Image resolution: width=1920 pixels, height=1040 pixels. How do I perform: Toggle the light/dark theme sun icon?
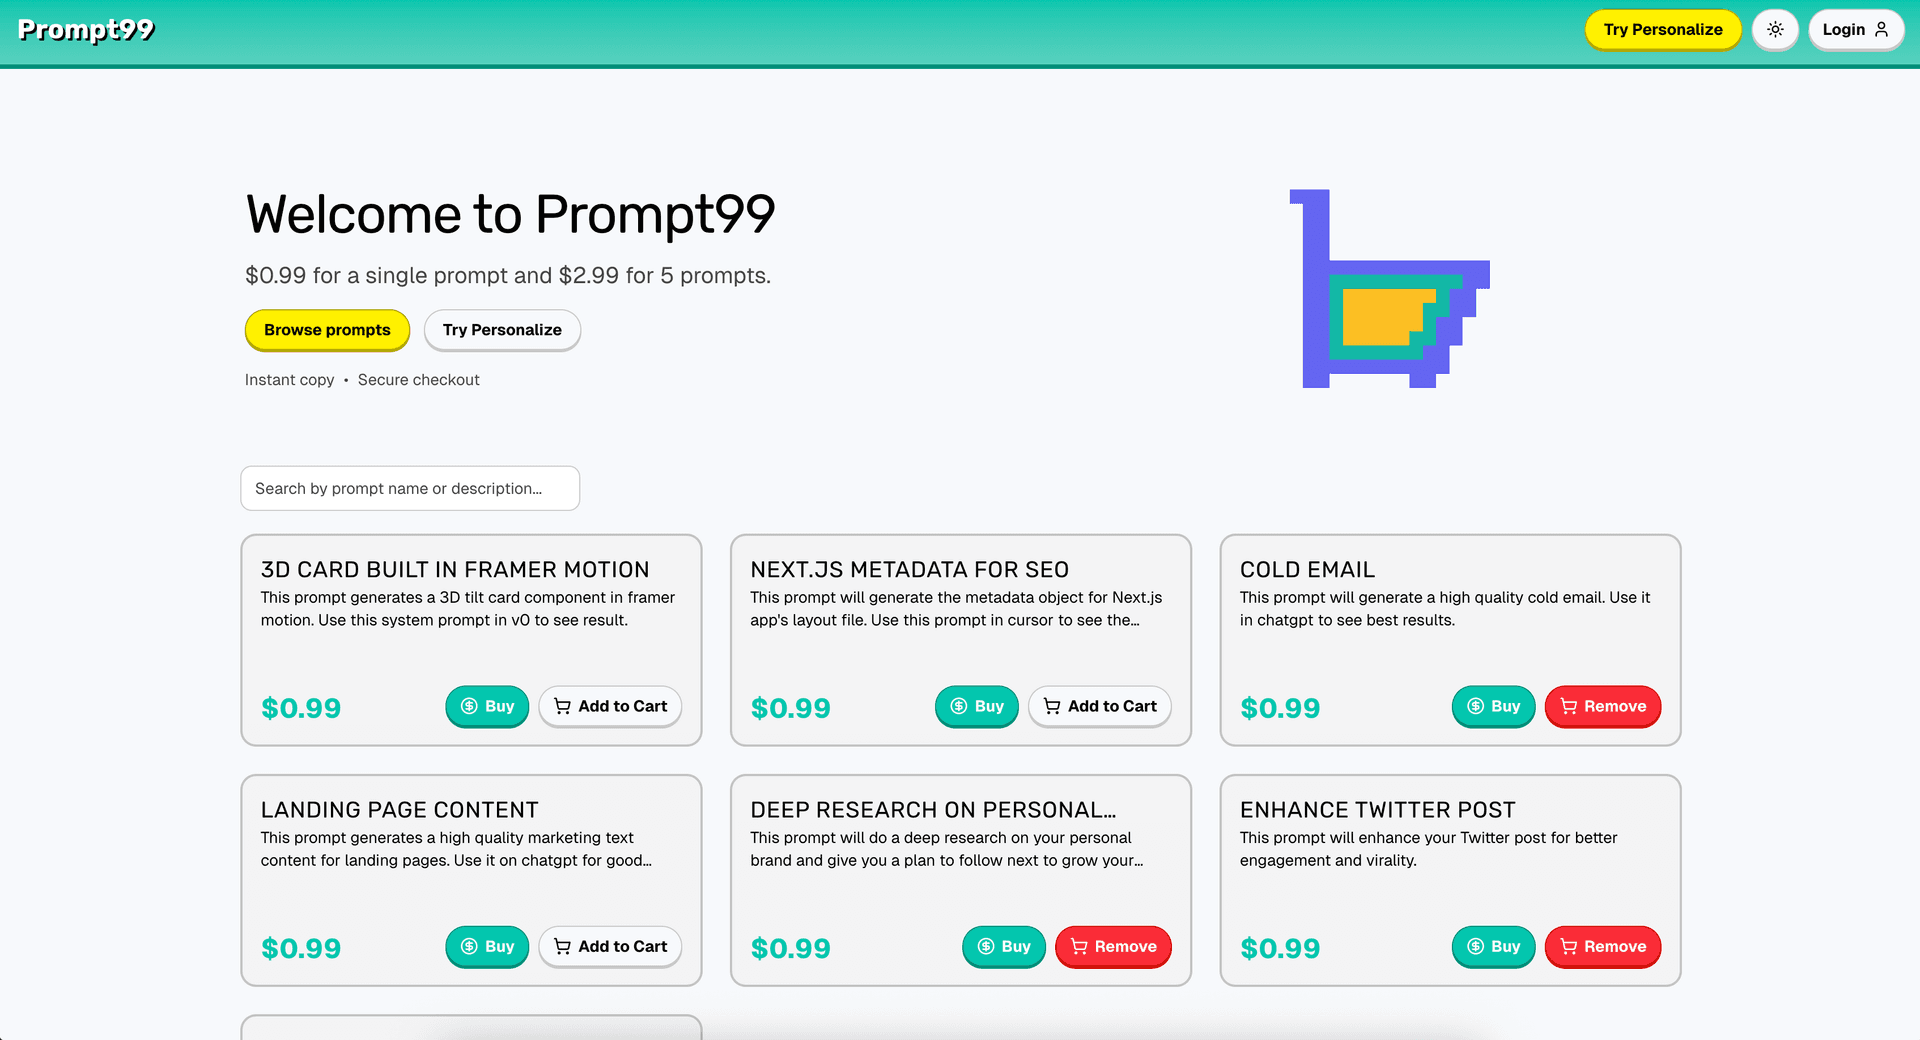[x=1775, y=30]
